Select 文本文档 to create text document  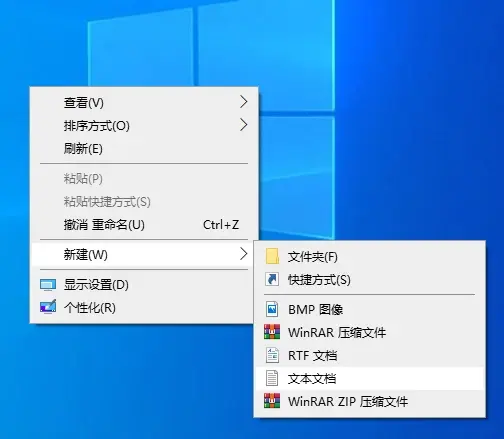pos(369,379)
